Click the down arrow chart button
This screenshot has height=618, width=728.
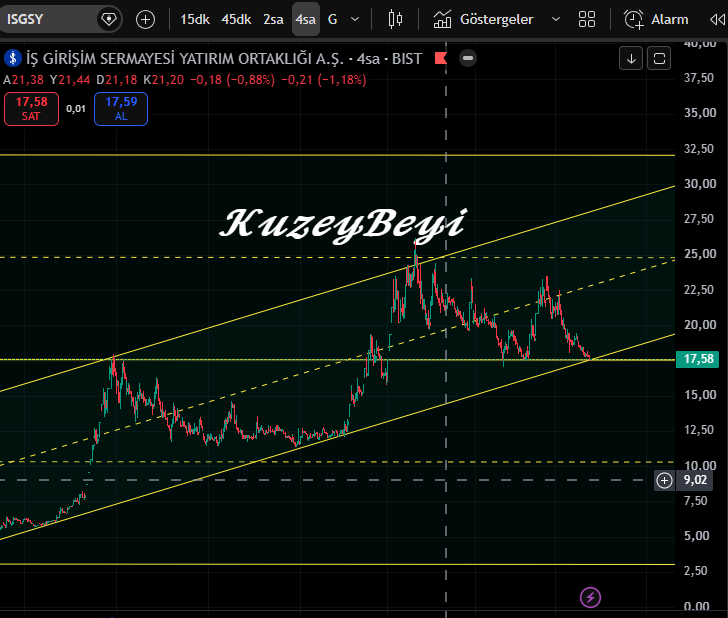coord(631,59)
